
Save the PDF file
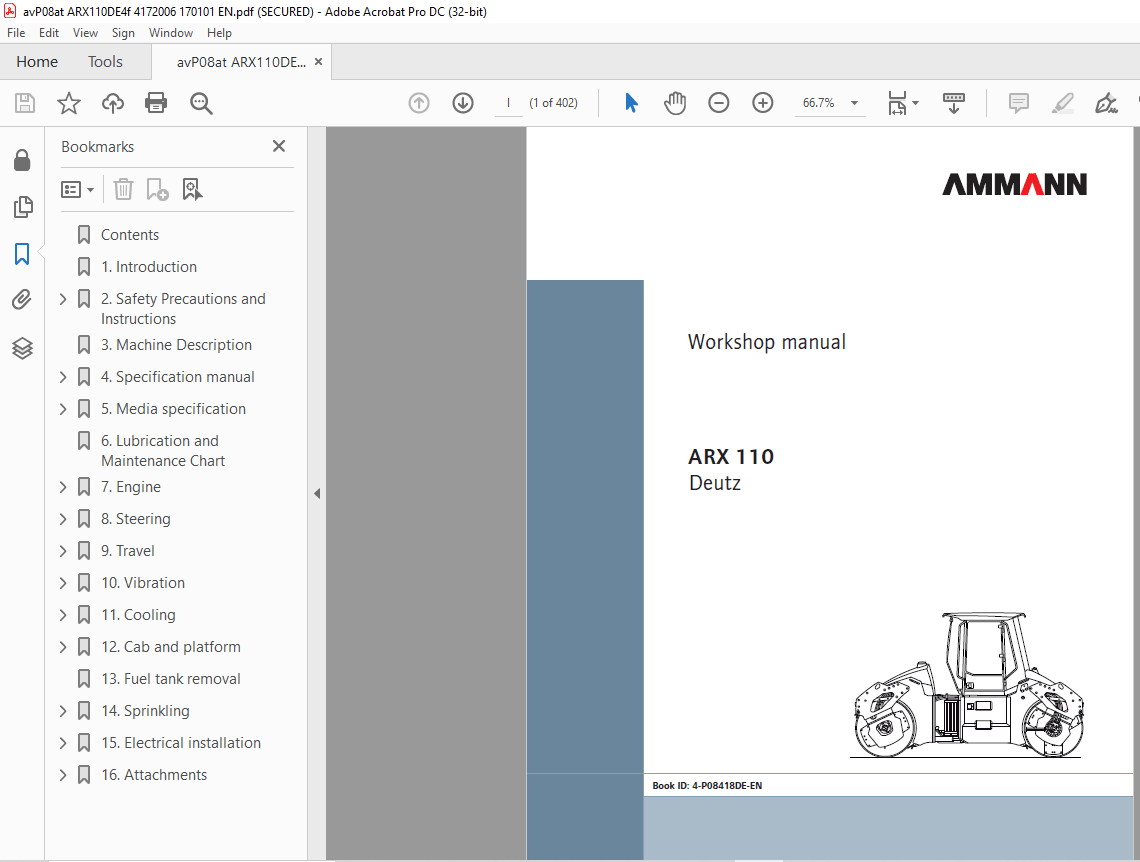[x=24, y=102]
